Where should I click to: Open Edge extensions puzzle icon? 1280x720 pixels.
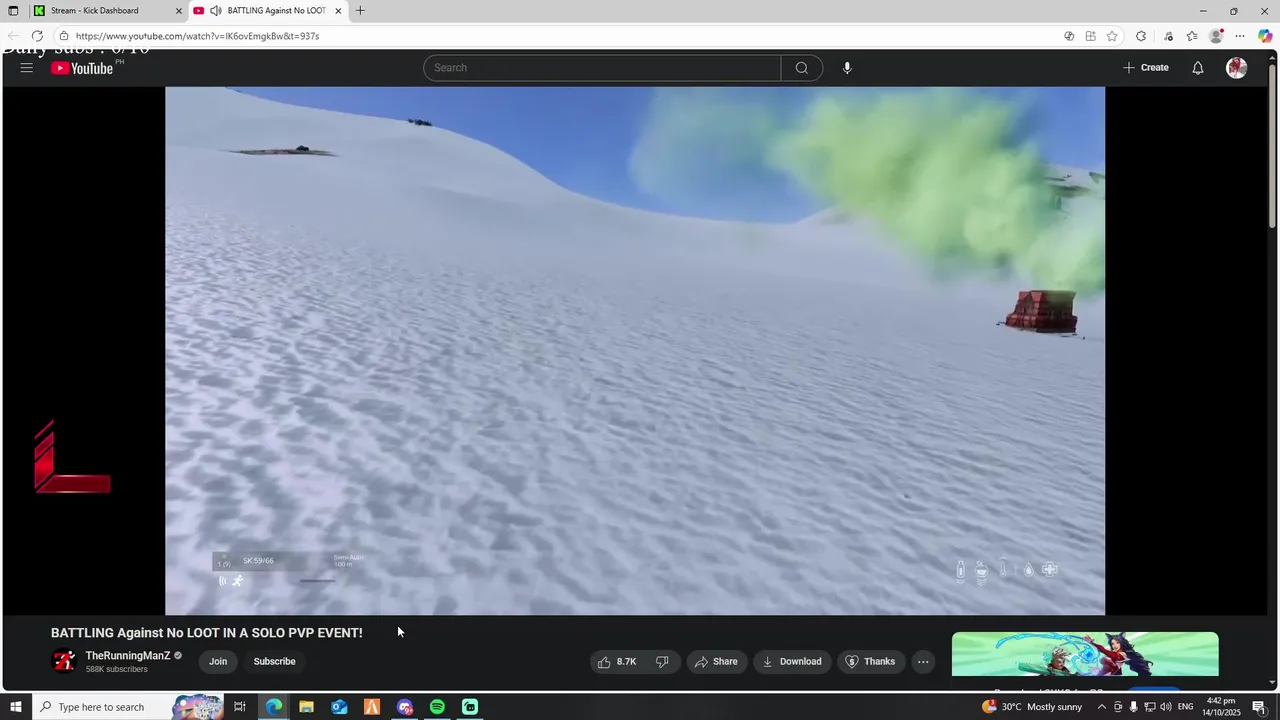click(1141, 36)
